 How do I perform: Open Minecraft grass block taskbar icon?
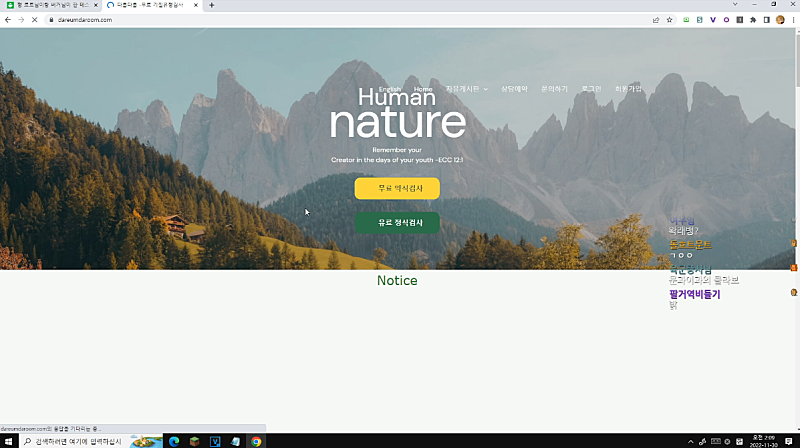click(x=194, y=441)
